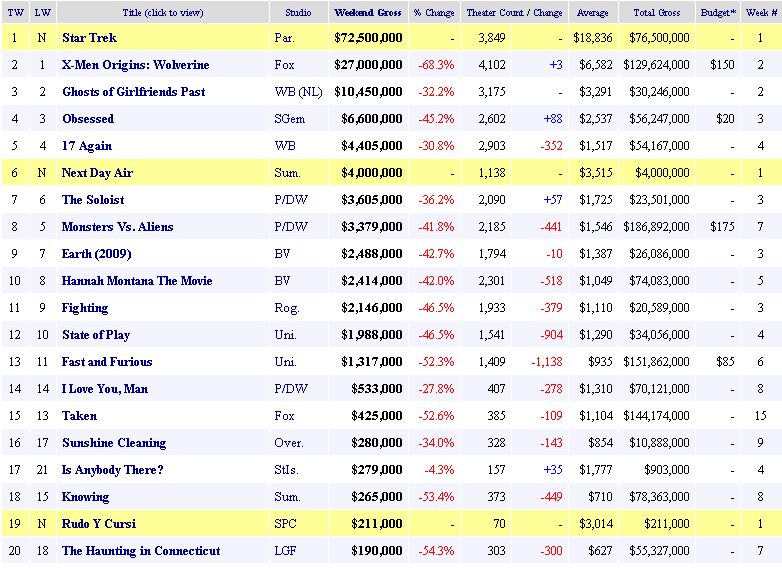Sort by % Change column header
The width and height of the screenshot is (782, 568).
[x=433, y=13]
